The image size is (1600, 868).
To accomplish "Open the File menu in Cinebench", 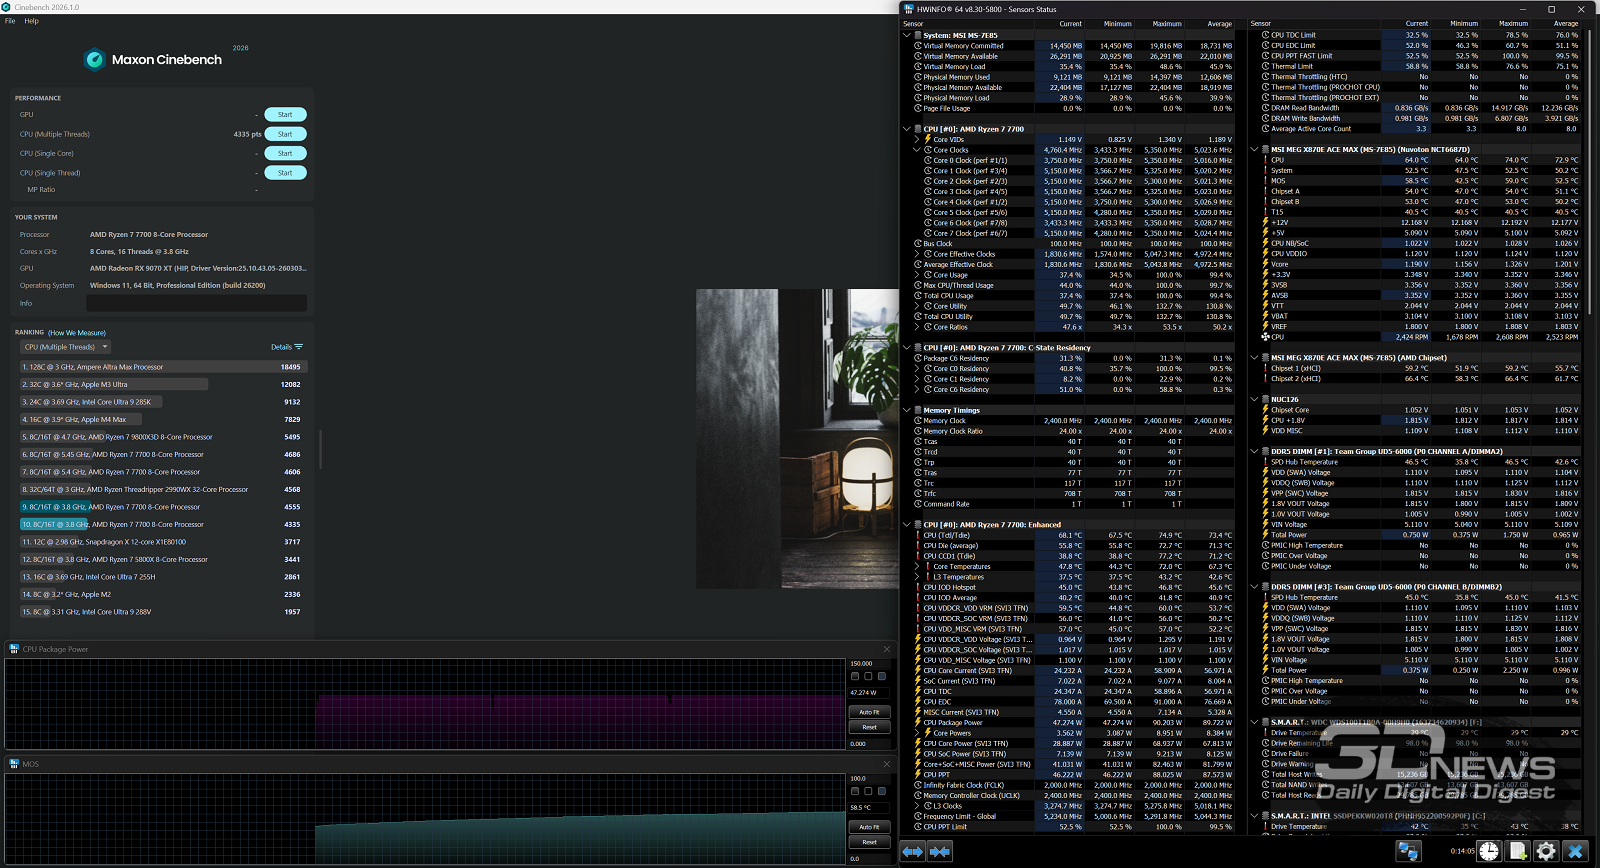I will point(10,21).
